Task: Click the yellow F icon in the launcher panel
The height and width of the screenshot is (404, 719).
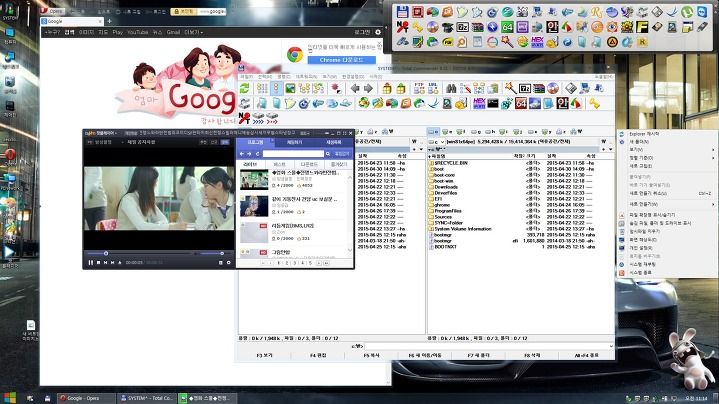Action: coord(642,27)
